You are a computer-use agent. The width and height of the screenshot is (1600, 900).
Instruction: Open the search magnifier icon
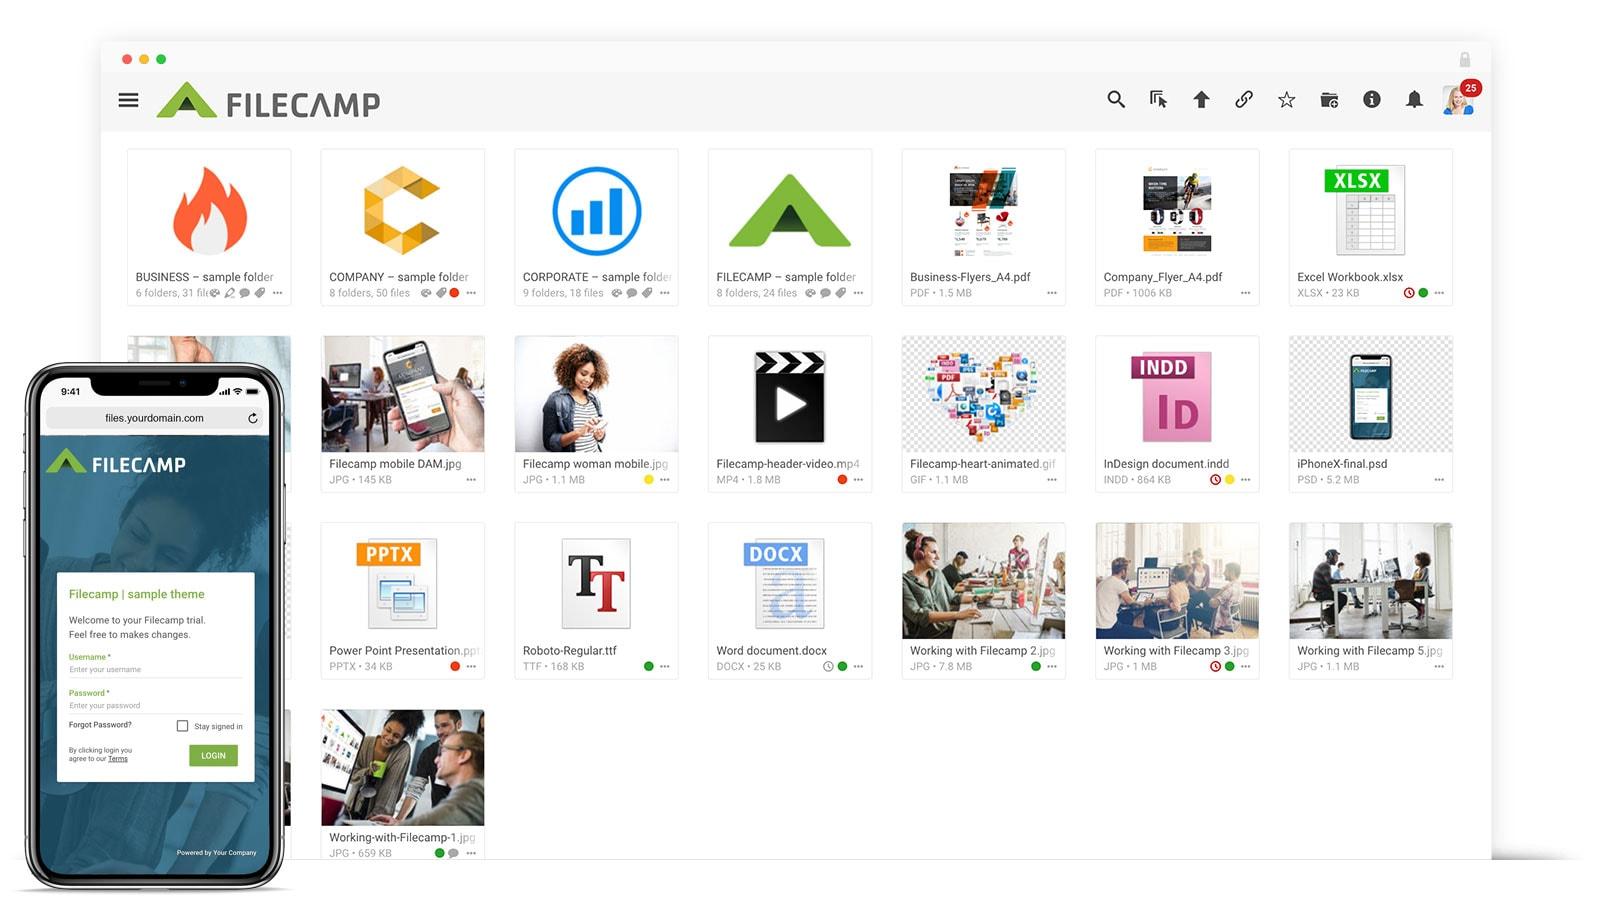tap(1116, 99)
